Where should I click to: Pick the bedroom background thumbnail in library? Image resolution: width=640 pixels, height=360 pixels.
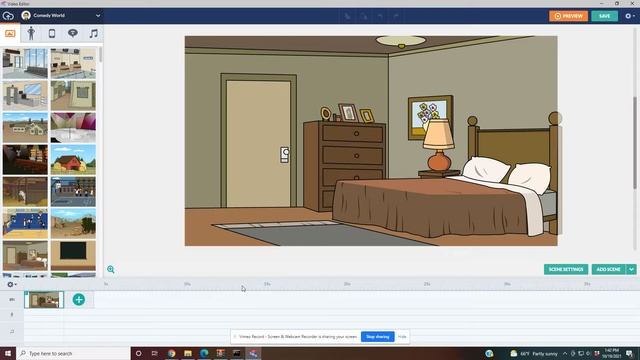25,256
